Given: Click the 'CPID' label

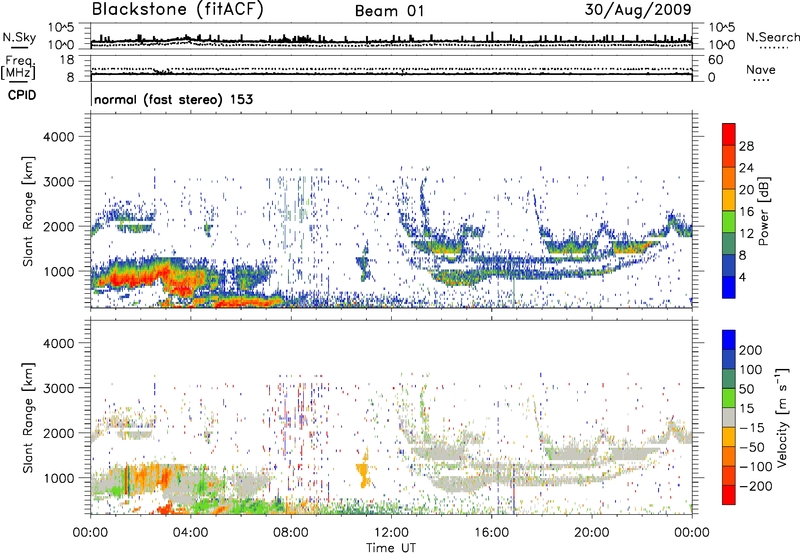Looking at the screenshot, I should coord(22,95).
